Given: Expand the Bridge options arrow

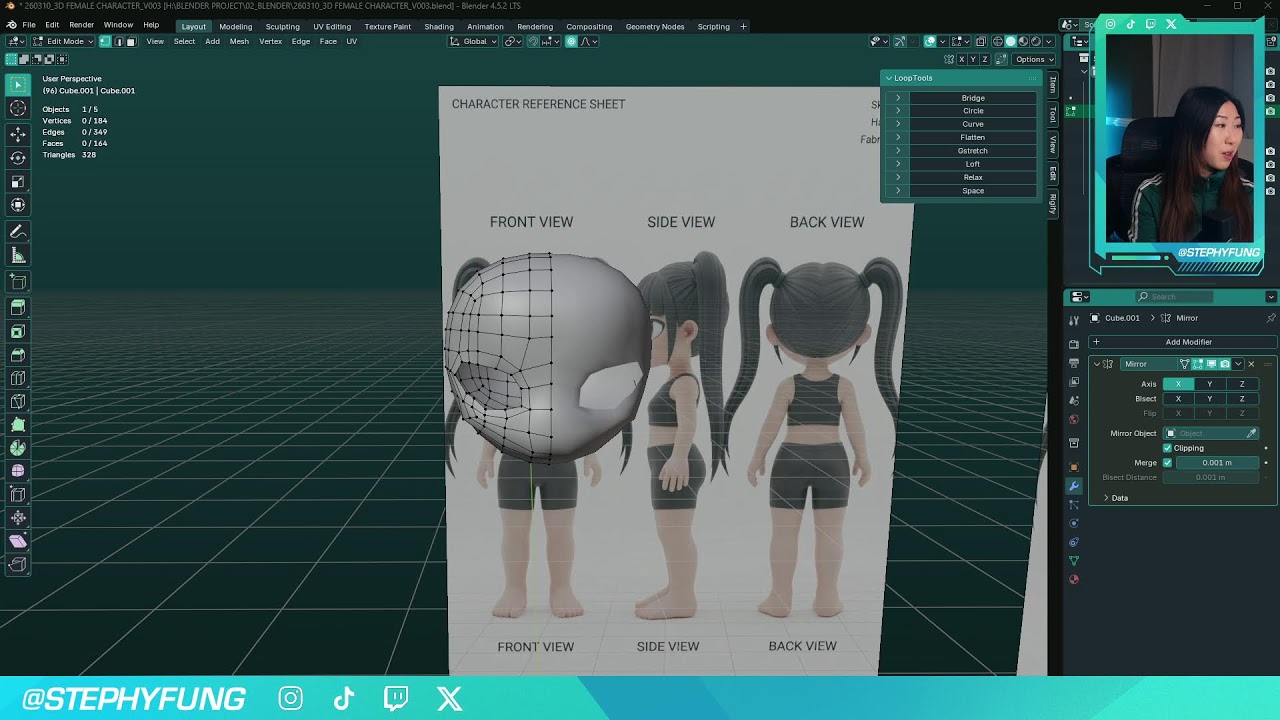Looking at the screenshot, I should coord(898,98).
